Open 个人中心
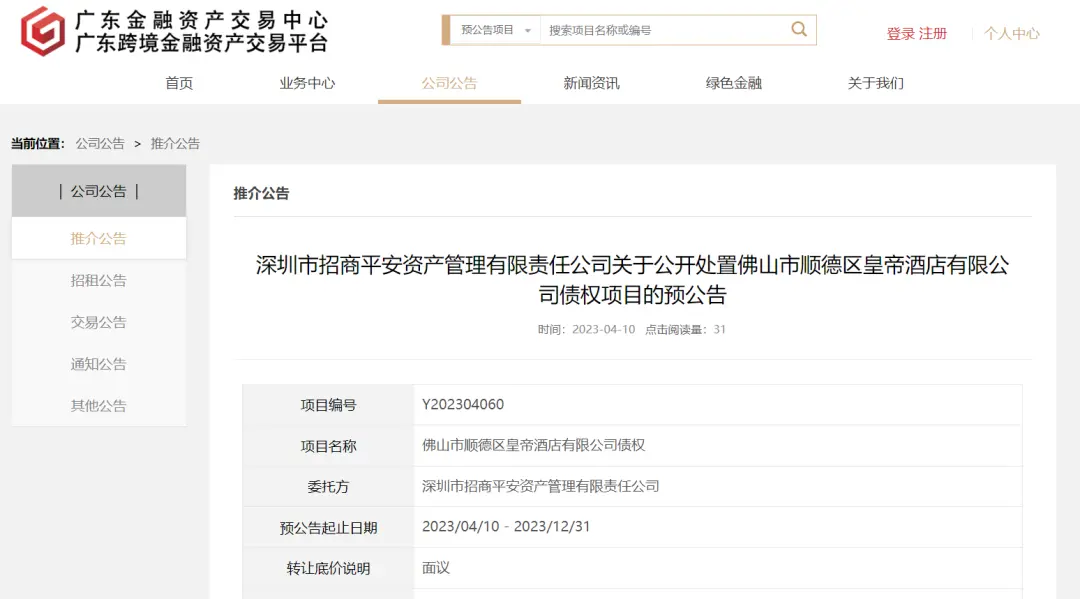1080x599 pixels. 1011,34
